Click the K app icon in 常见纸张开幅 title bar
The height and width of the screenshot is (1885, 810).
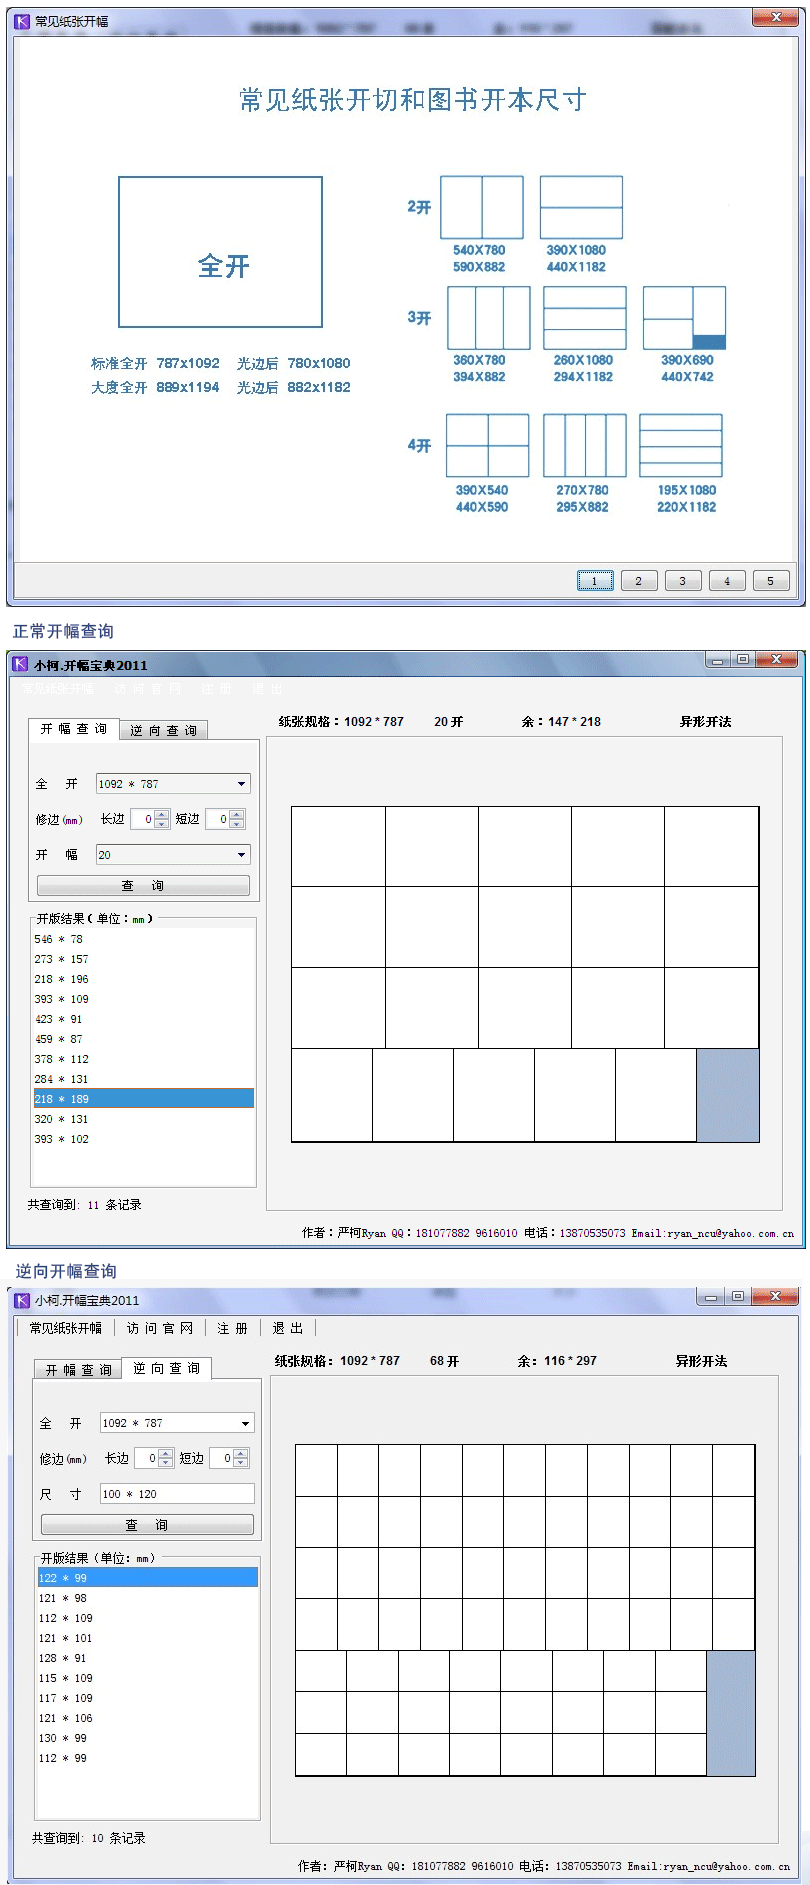coord(22,21)
